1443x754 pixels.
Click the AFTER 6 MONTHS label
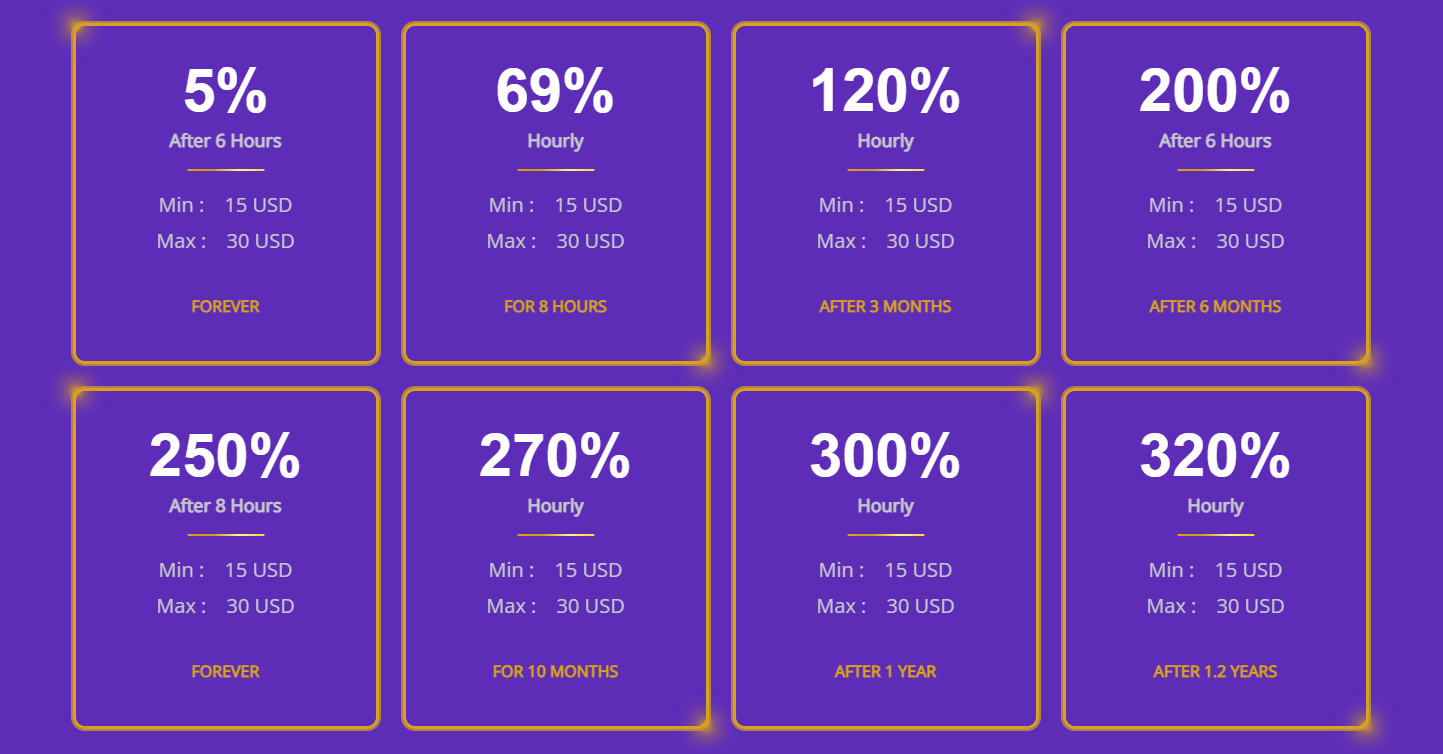coord(1215,306)
